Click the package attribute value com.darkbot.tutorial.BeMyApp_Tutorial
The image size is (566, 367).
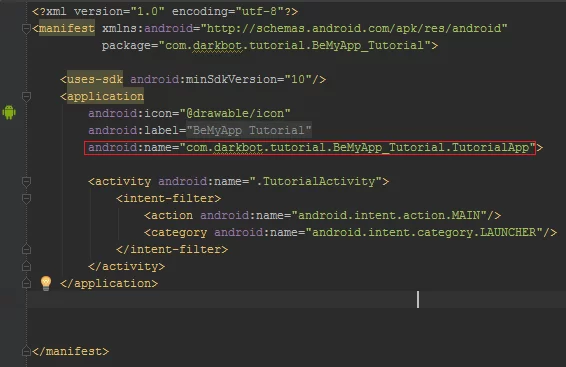[295, 45]
